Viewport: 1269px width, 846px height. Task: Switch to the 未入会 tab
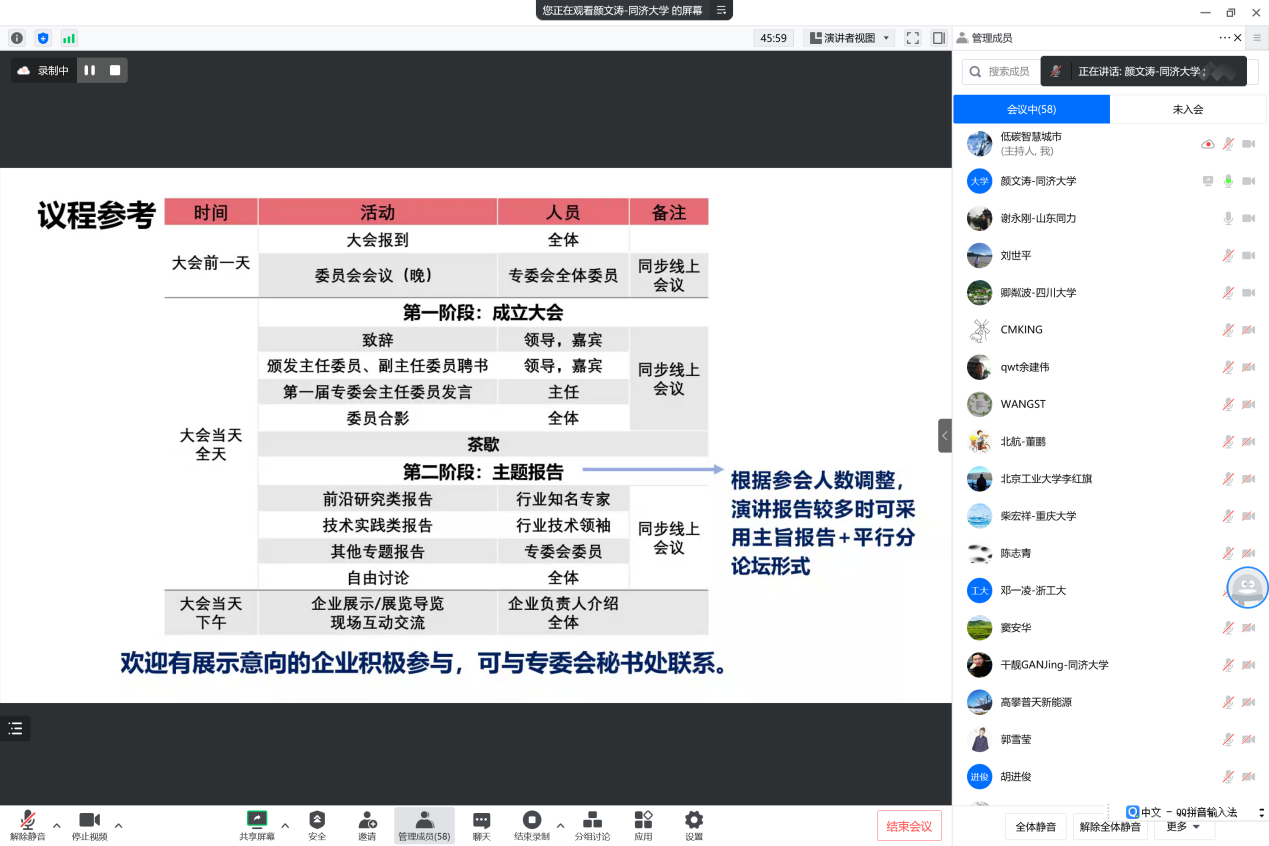[1188, 109]
